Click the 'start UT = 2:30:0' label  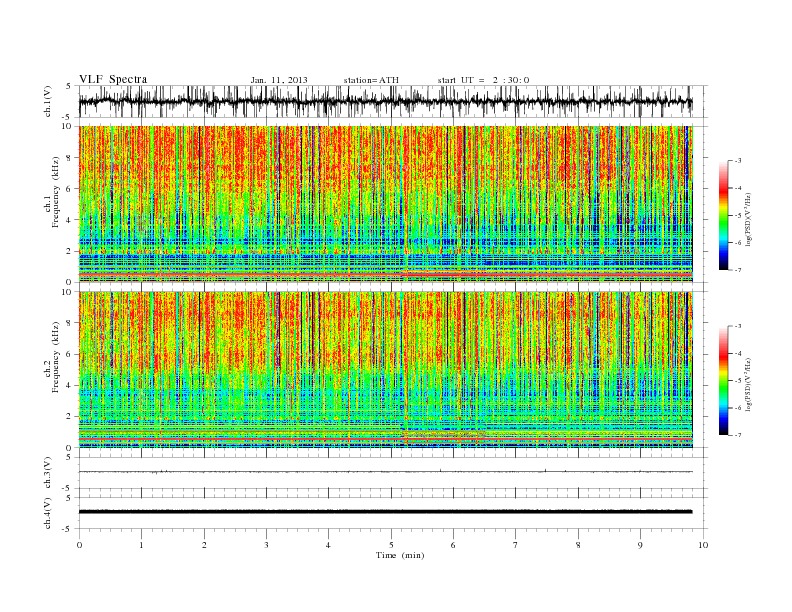coord(483,80)
